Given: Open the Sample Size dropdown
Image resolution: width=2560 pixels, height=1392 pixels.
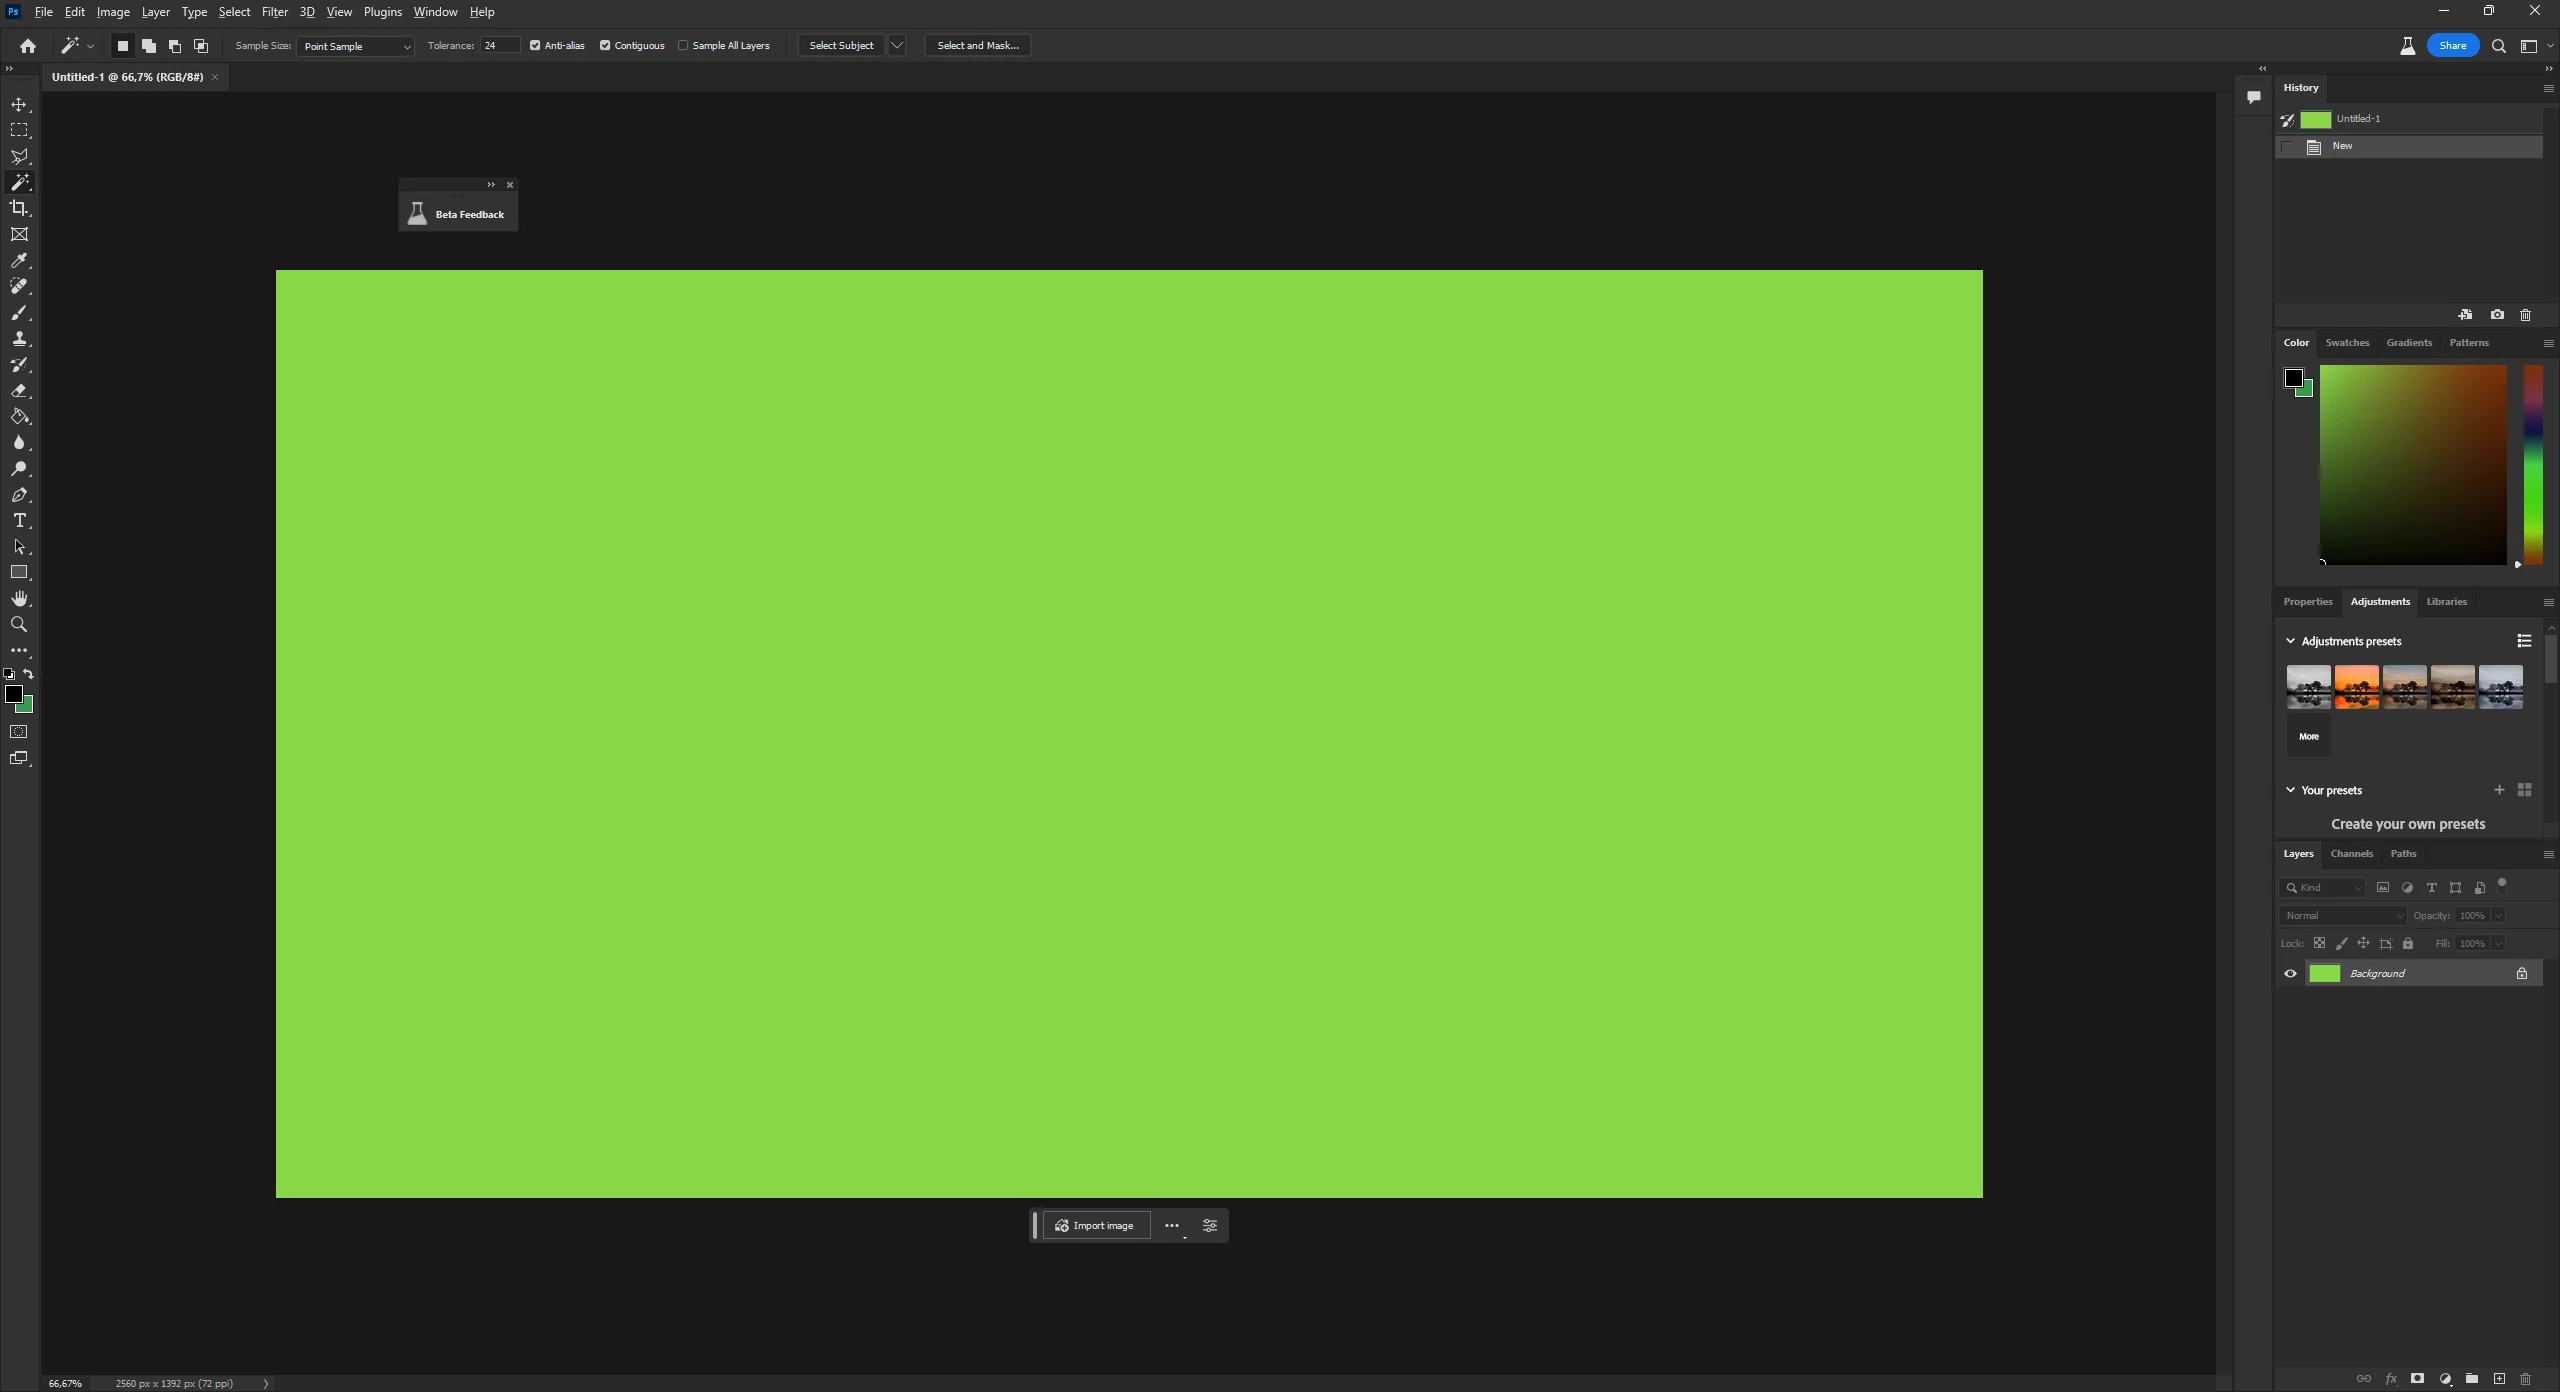Looking at the screenshot, I should (x=355, y=47).
